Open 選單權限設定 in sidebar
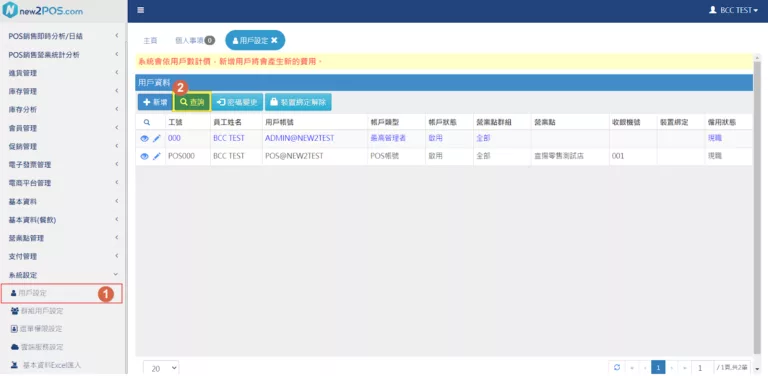This screenshot has height=376, width=768. point(37,329)
